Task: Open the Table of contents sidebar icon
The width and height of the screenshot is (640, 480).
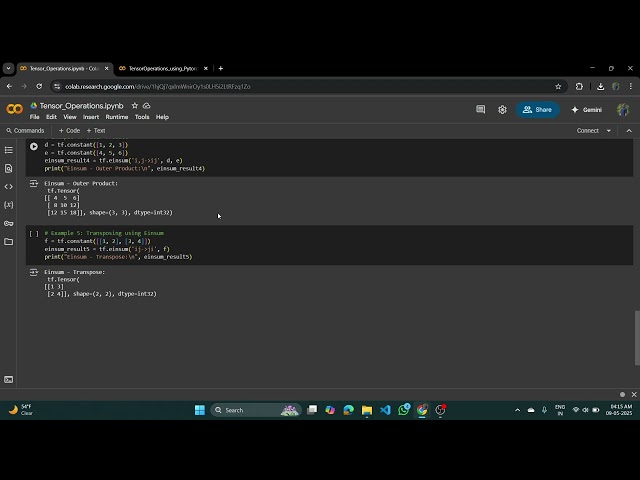Action: point(9,150)
